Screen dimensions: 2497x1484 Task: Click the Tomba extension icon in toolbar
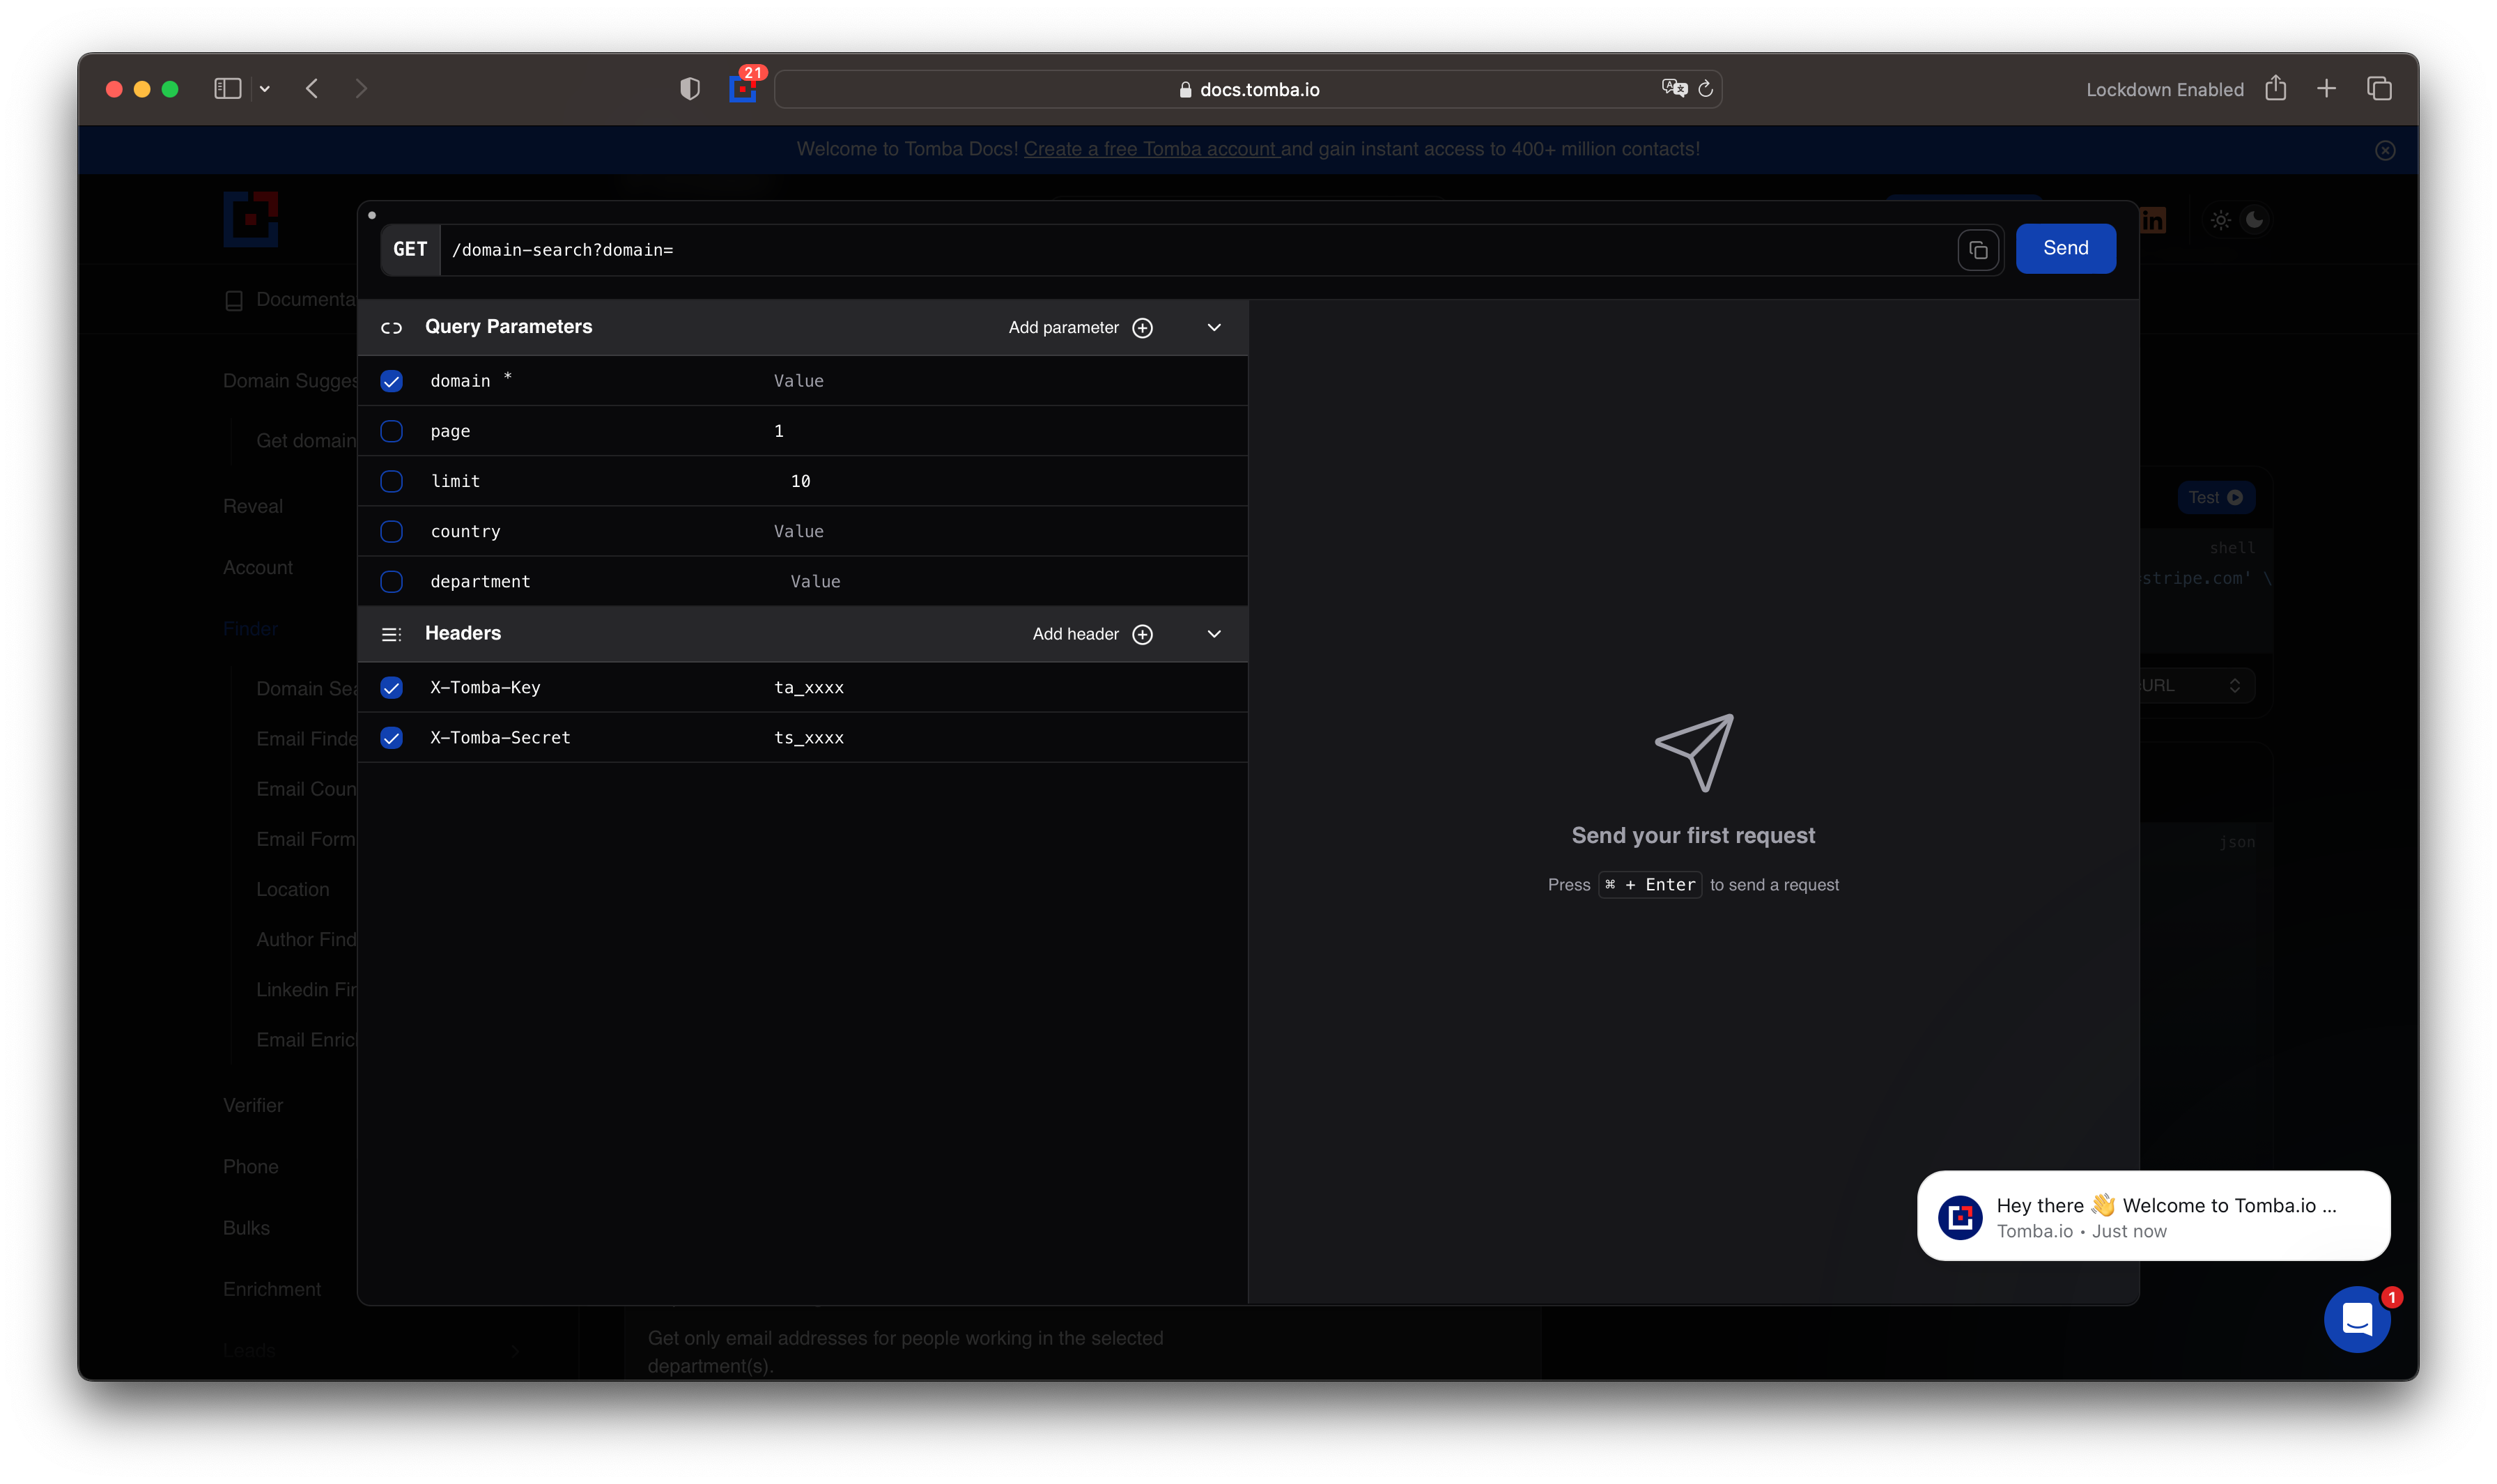(742, 89)
